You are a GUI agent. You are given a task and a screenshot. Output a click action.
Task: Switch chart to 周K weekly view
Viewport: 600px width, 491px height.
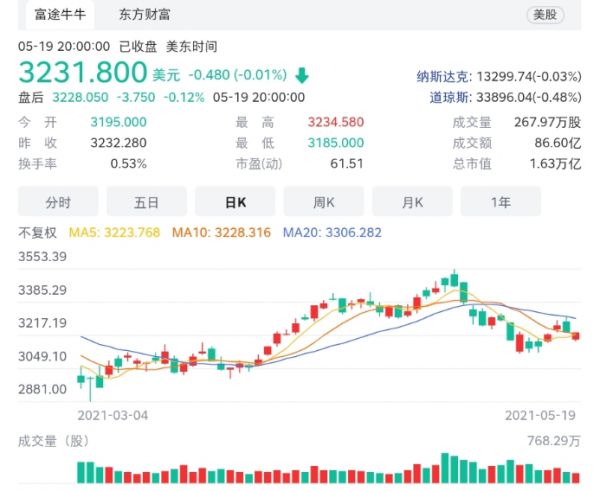(x=323, y=202)
